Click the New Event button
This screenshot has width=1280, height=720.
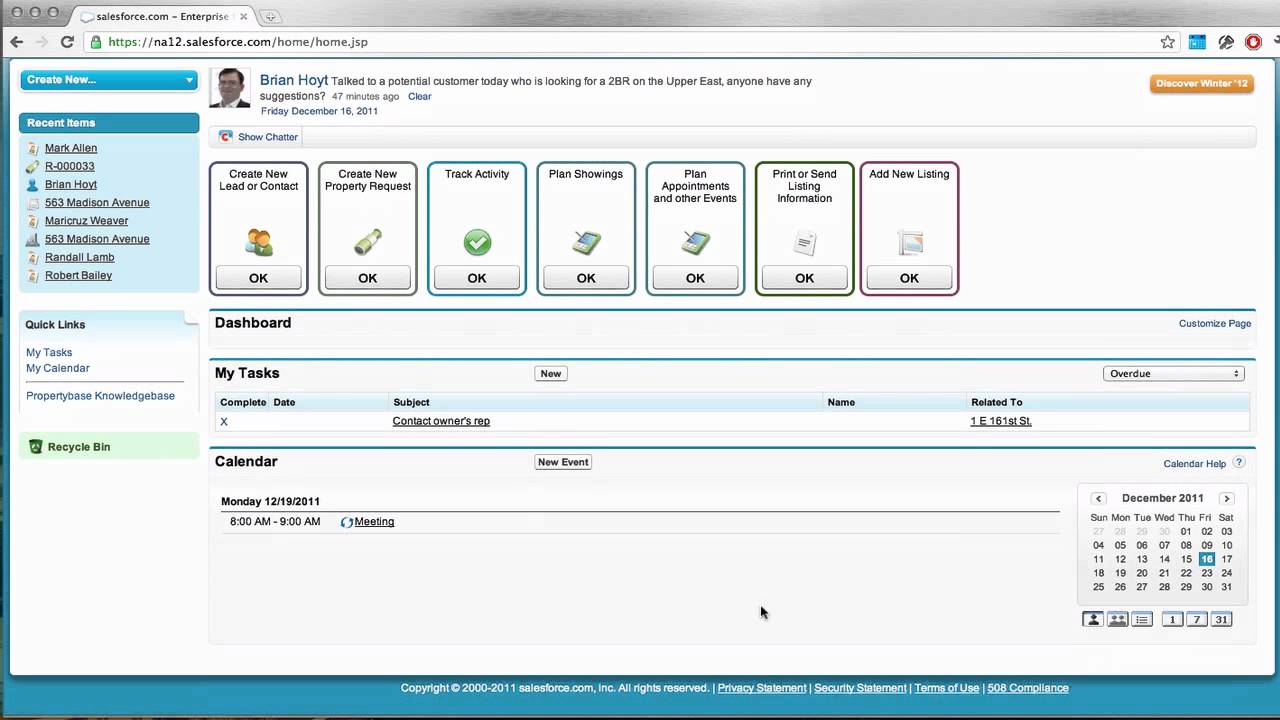tap(563, 462)
